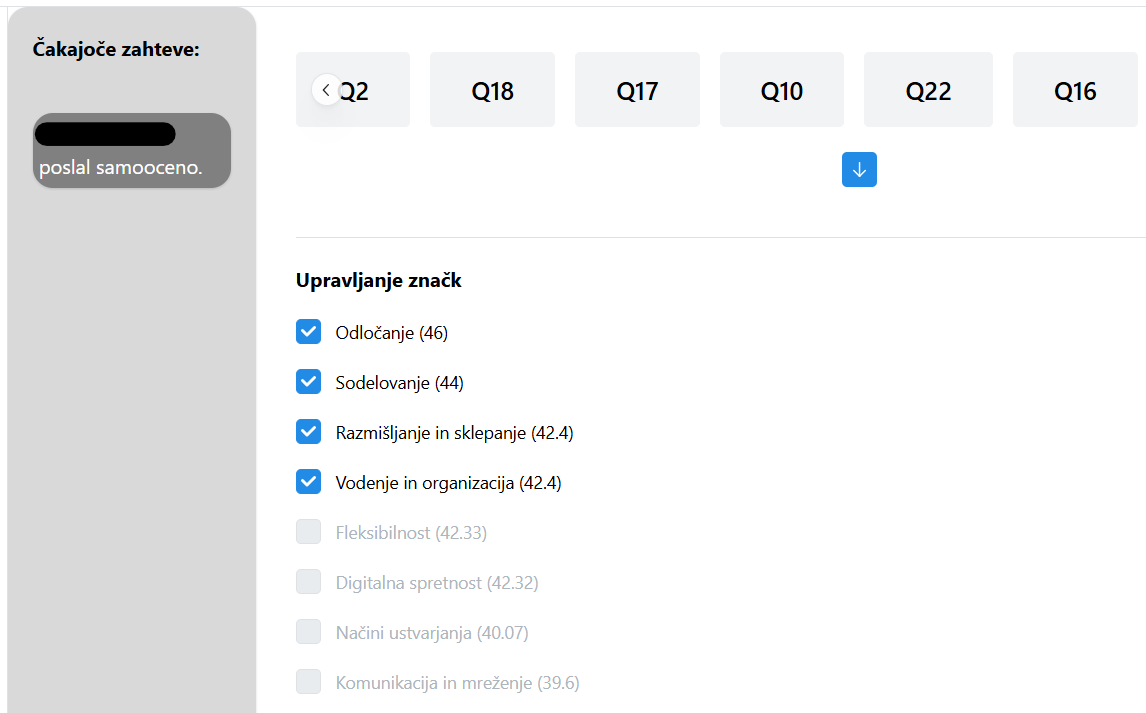Click the left chevron carousel arrow

coord(326,90)
